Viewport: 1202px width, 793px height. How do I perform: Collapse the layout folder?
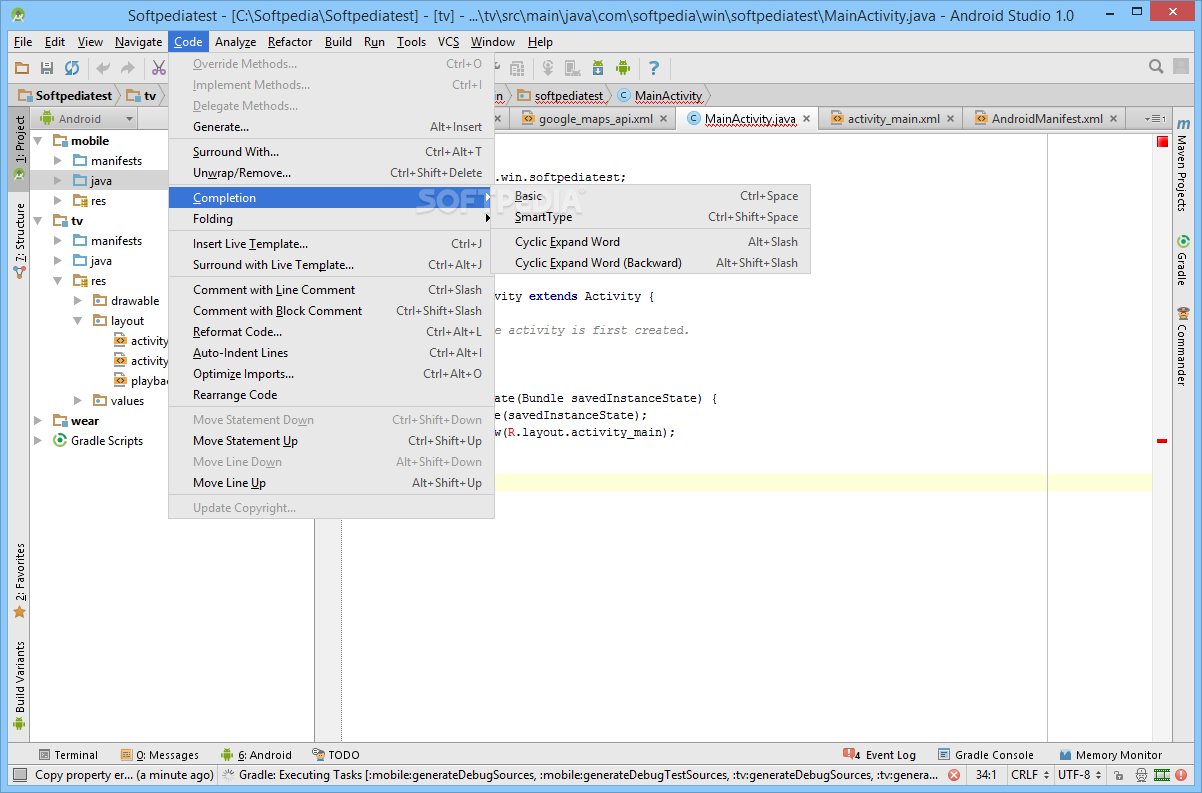[x=78, y=321]
